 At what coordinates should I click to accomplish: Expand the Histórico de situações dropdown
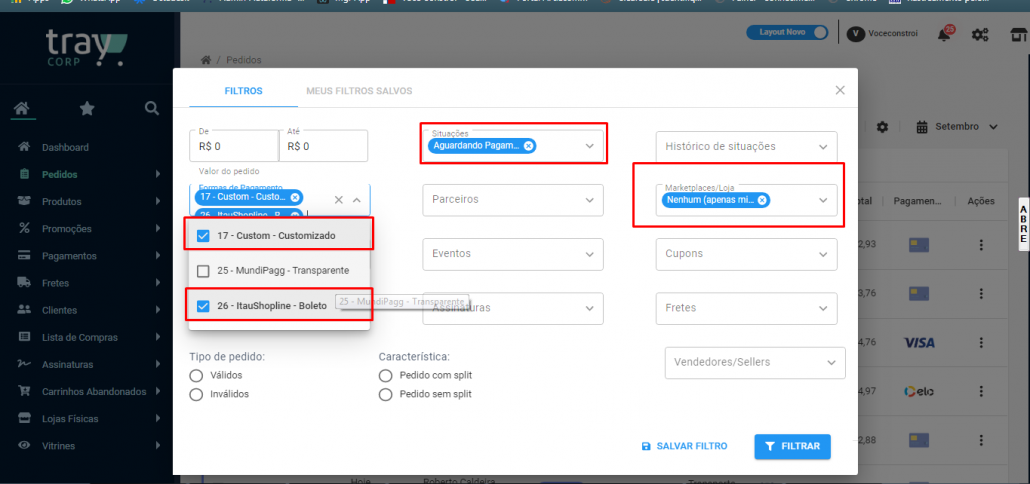point(746,147)
